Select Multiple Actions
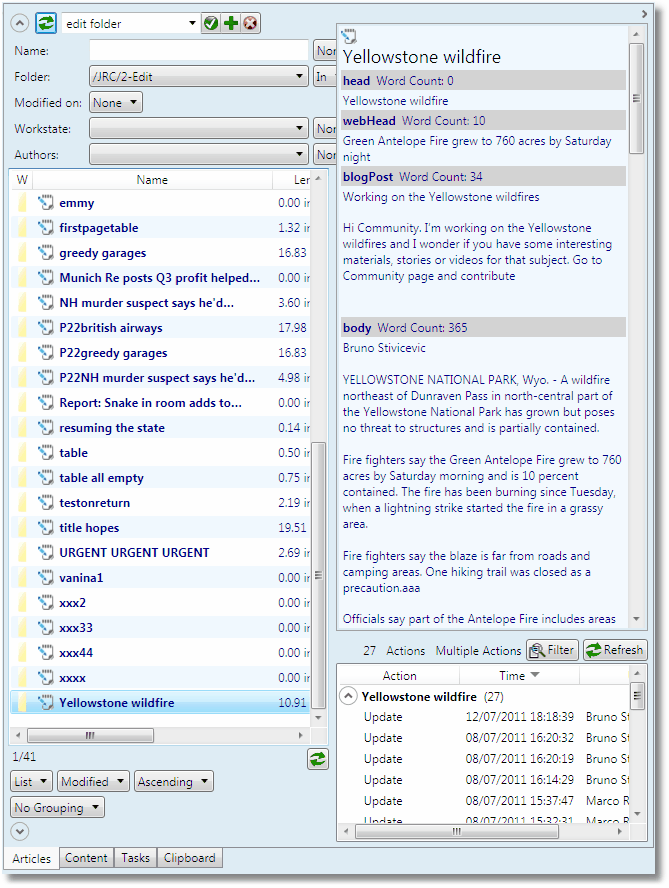This screenshot has width=669, height=888. (478, 651)
